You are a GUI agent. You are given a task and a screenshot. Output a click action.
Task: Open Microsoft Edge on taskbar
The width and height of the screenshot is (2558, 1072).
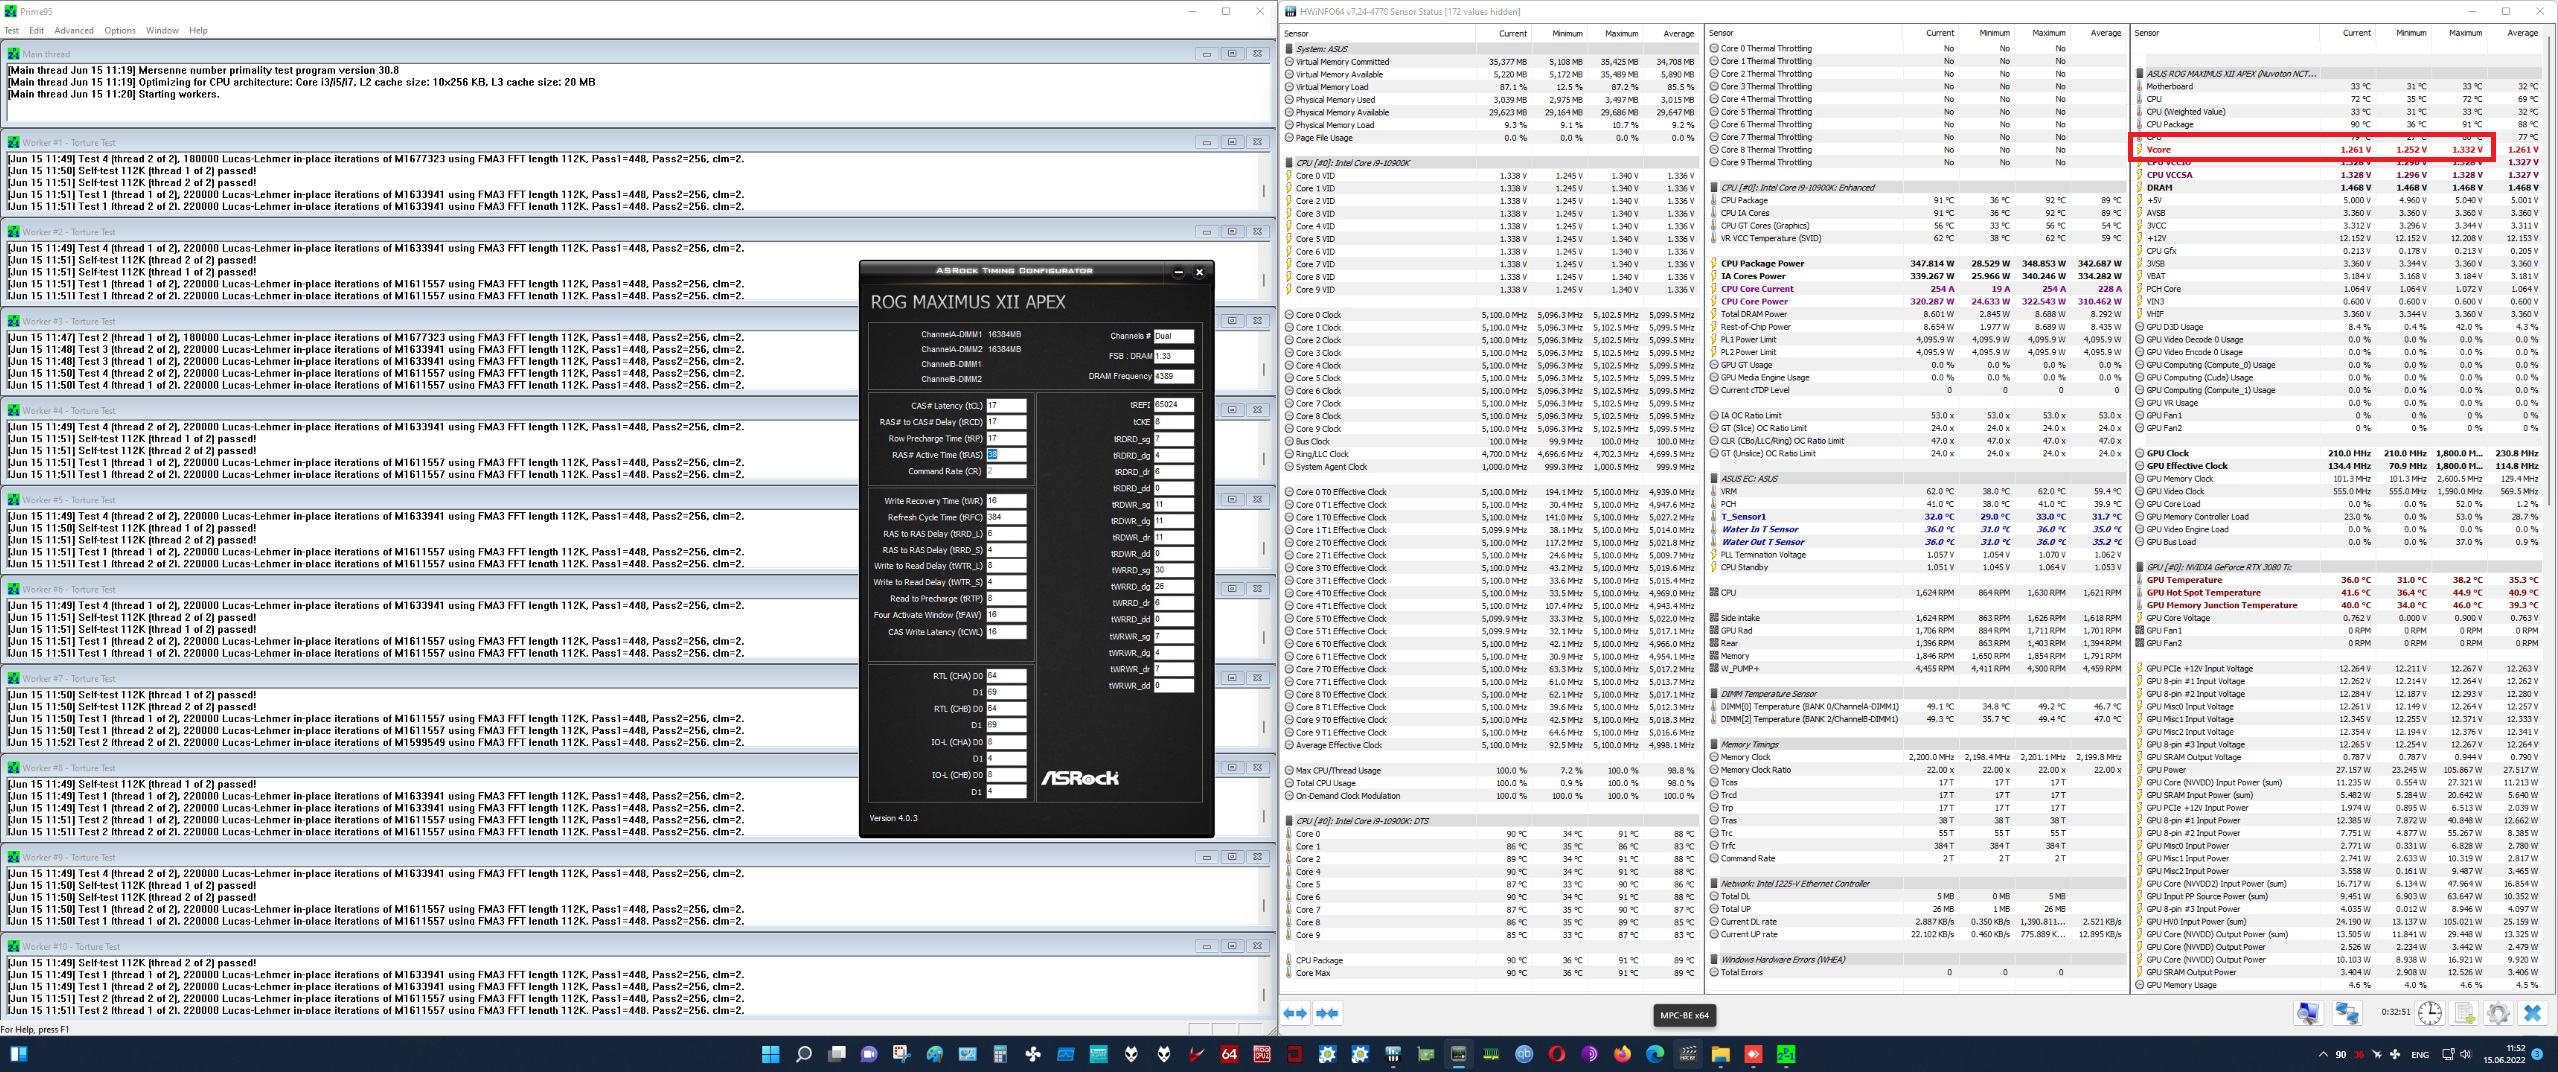(x=1655, y=1054)
